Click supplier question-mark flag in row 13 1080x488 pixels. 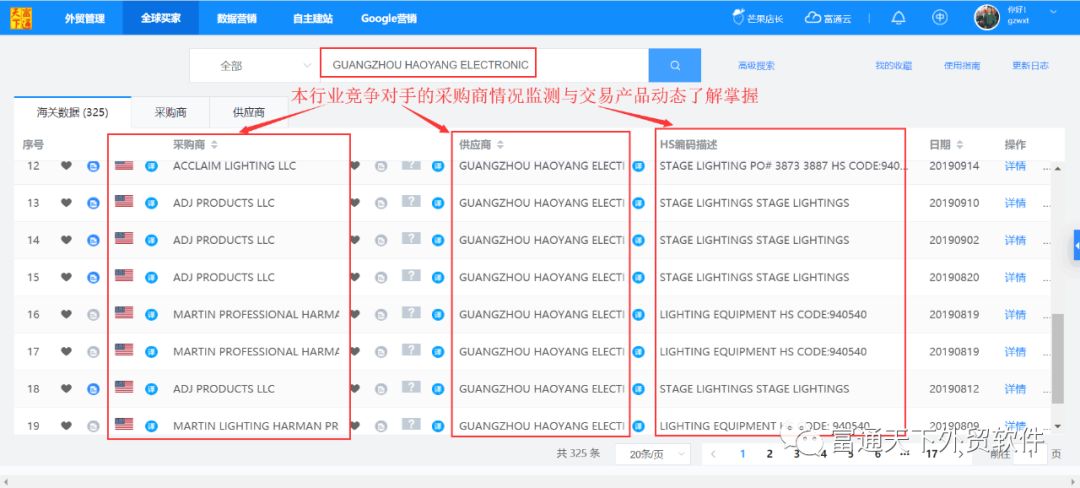coord(411,201)
